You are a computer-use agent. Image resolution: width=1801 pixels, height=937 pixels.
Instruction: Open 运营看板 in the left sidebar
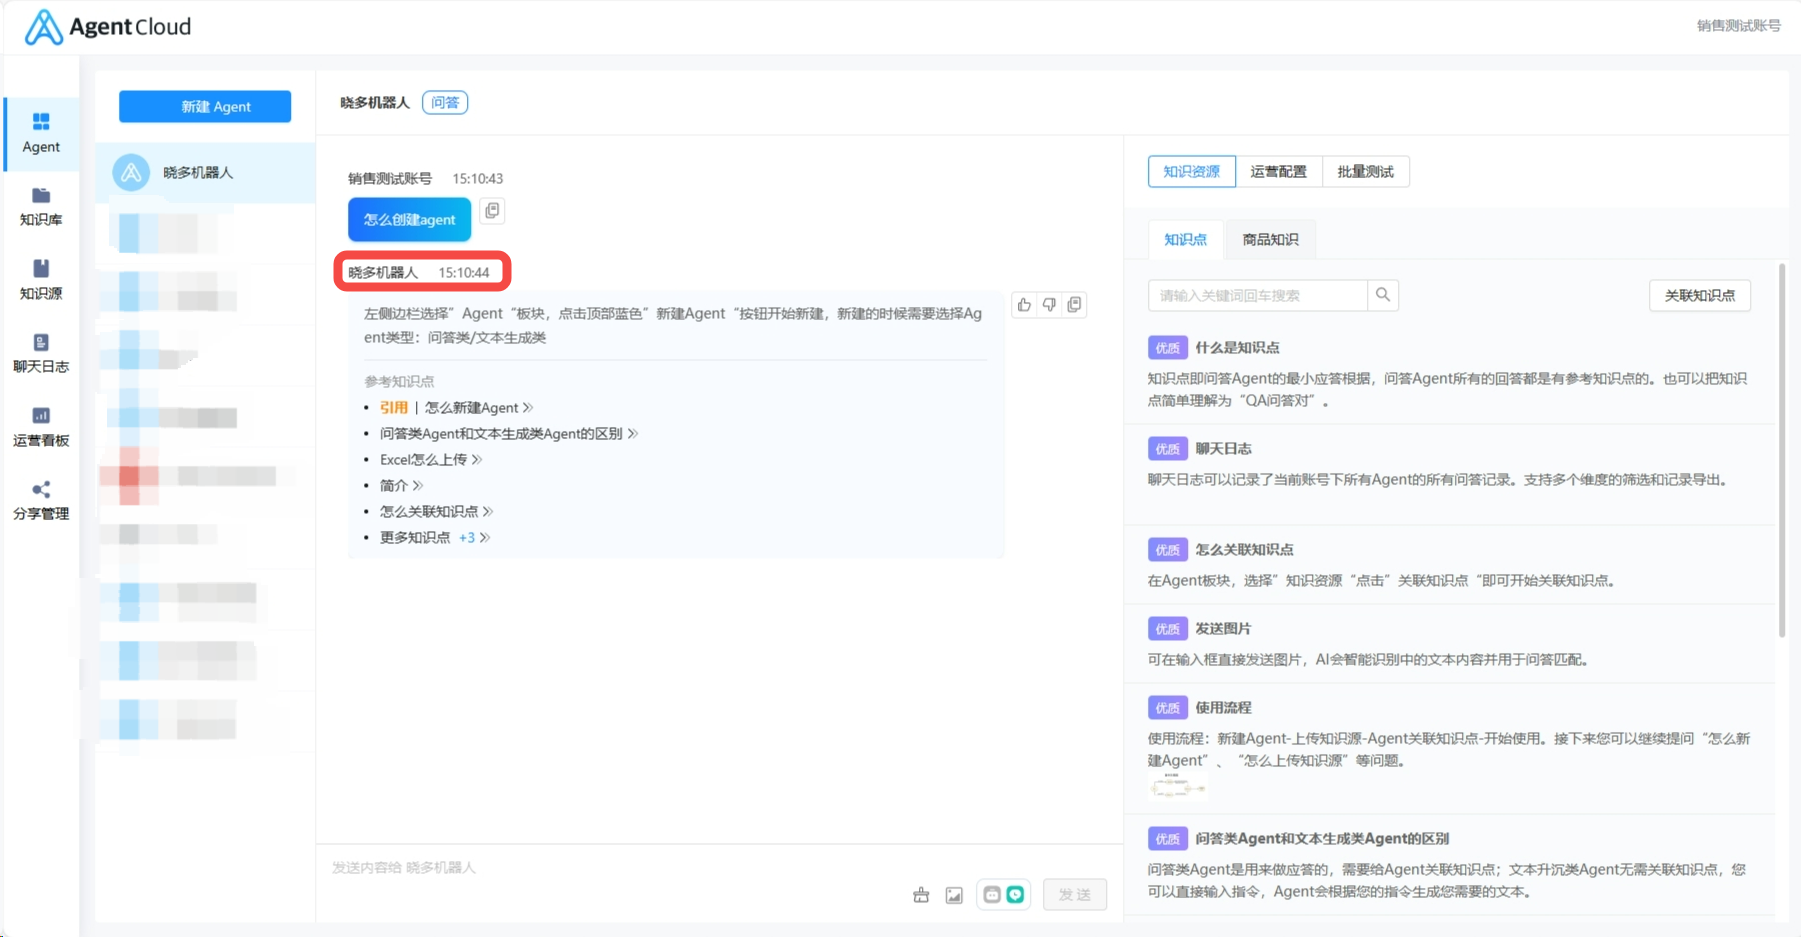41,428
